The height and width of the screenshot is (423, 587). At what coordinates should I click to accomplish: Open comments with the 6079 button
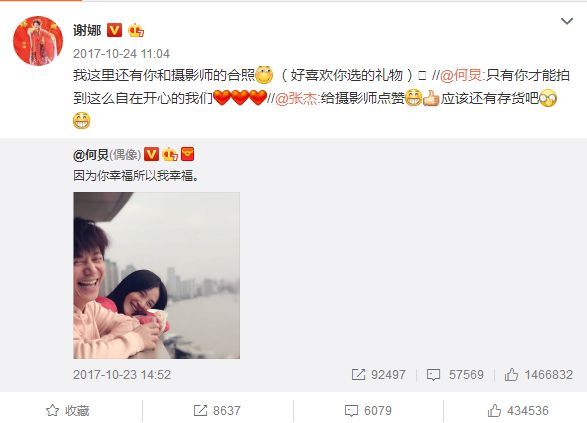tap(368, 411)
